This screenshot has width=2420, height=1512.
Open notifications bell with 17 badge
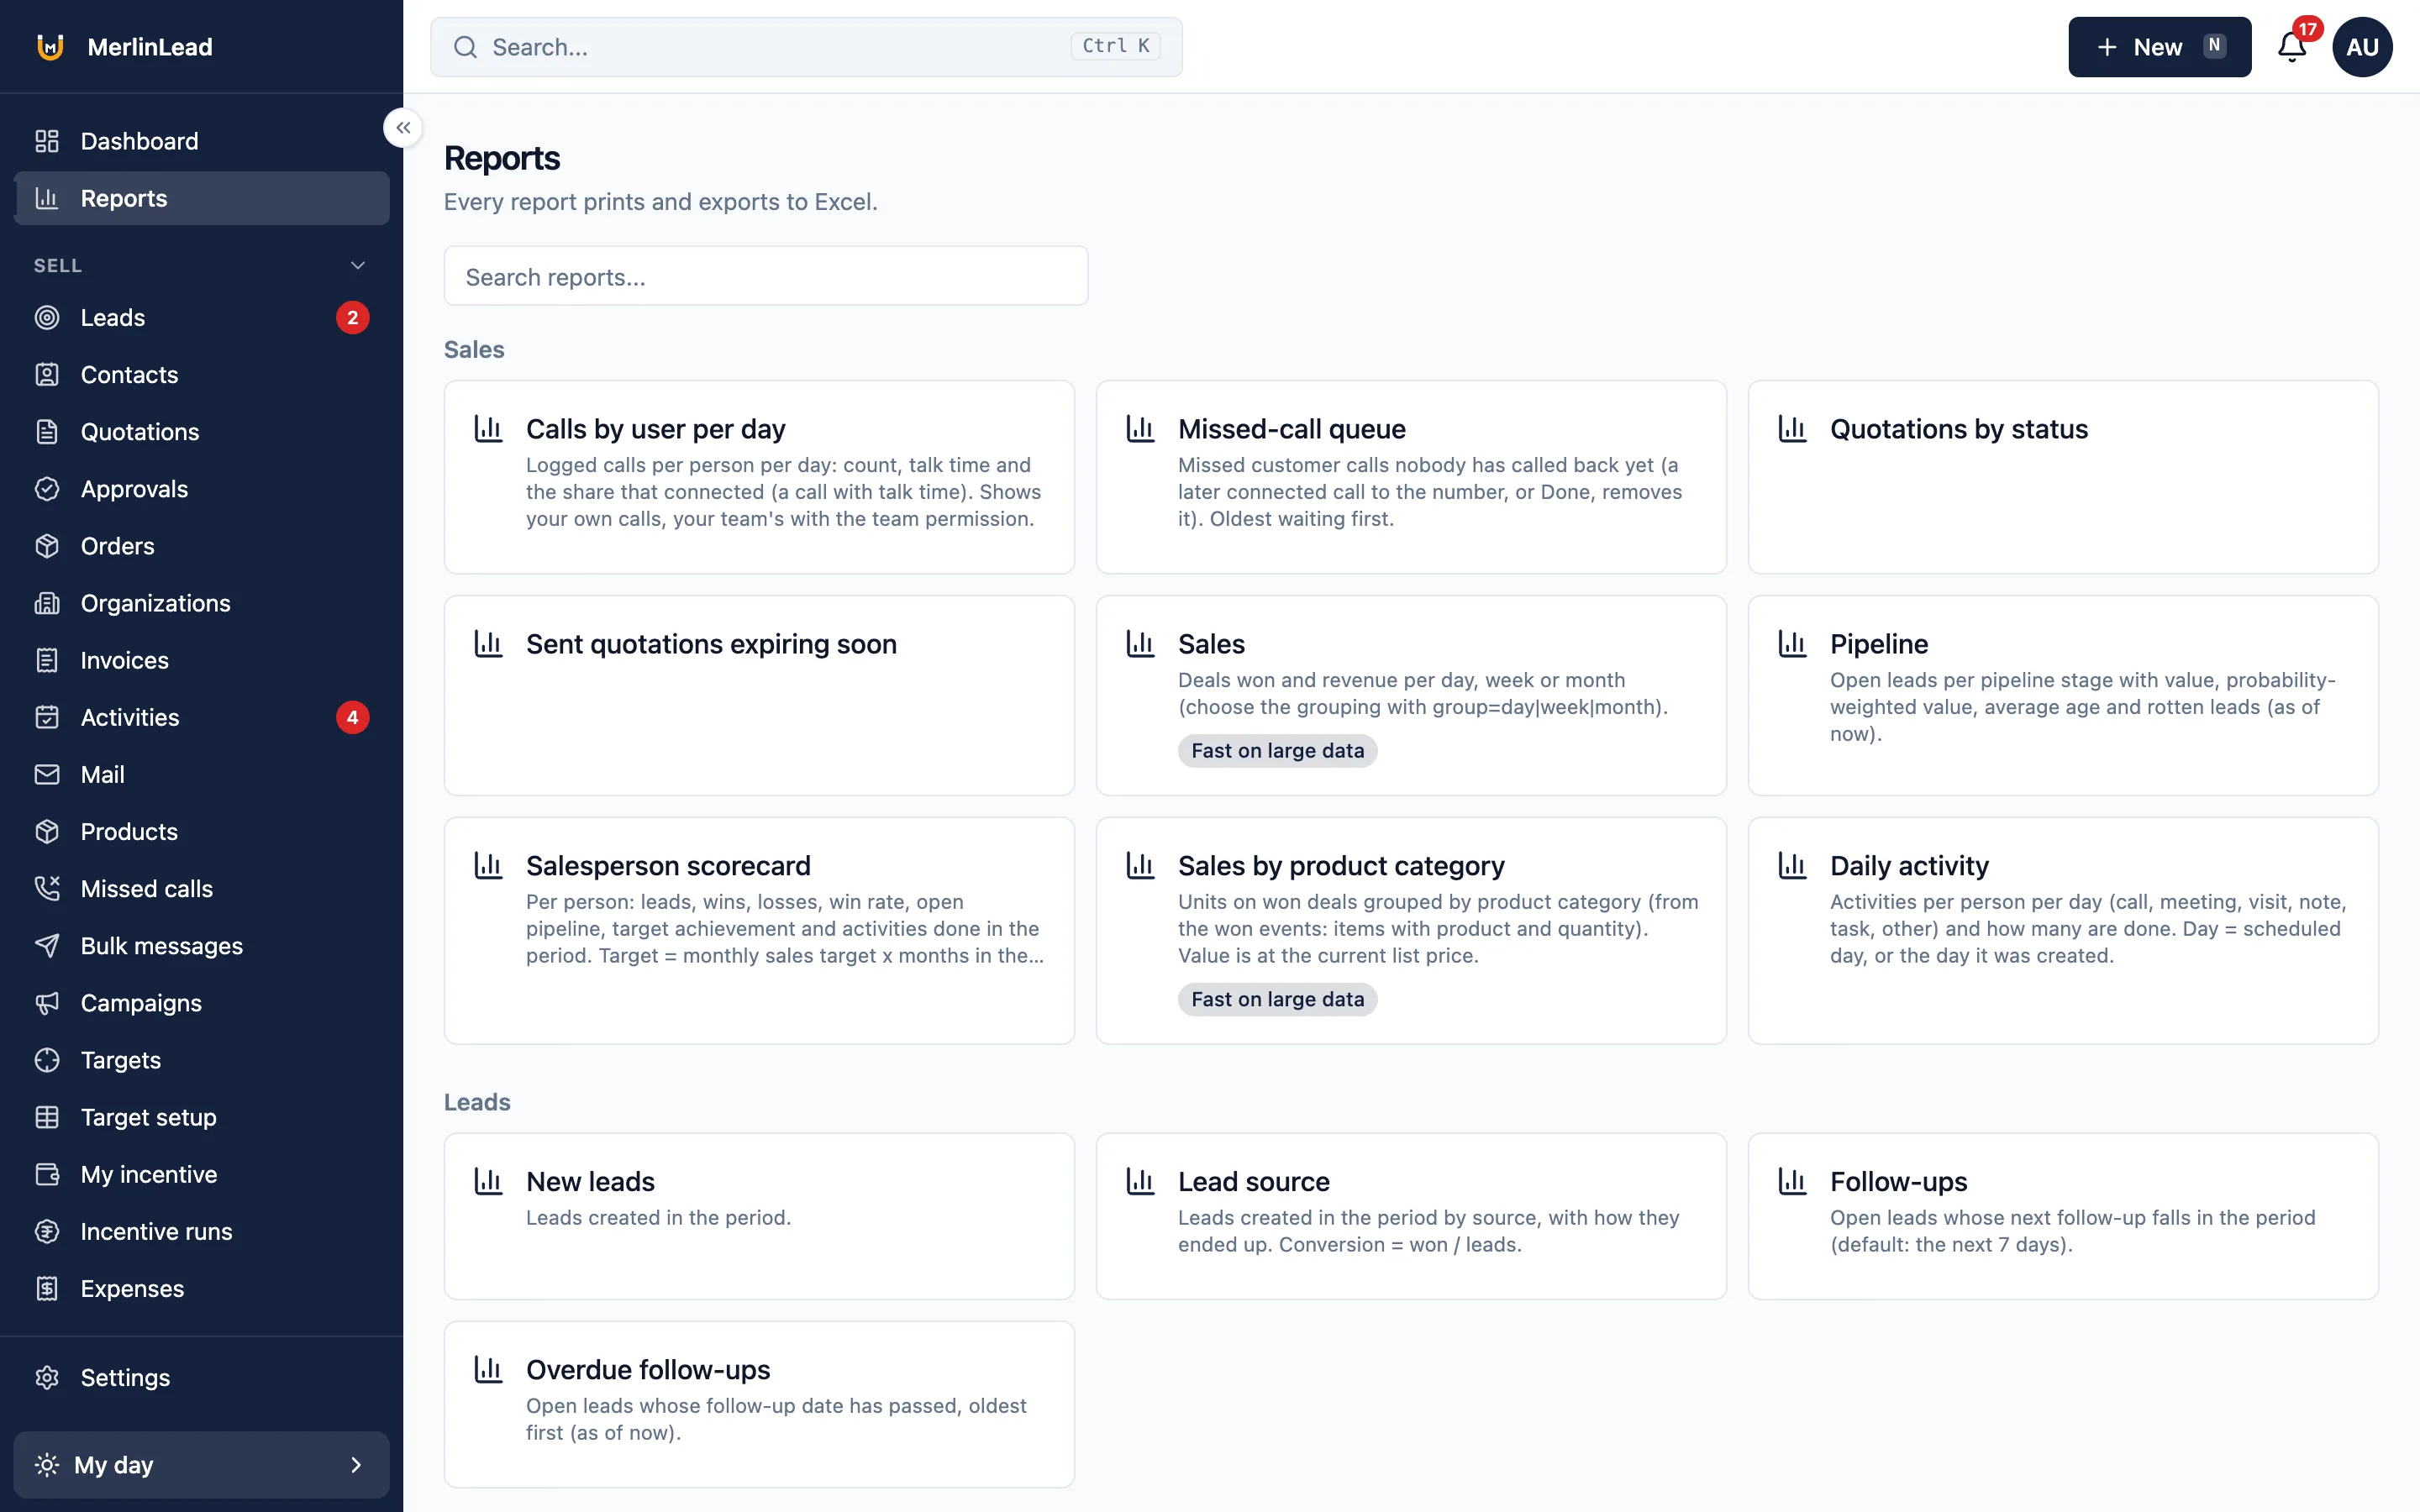tap(2292, 46)
